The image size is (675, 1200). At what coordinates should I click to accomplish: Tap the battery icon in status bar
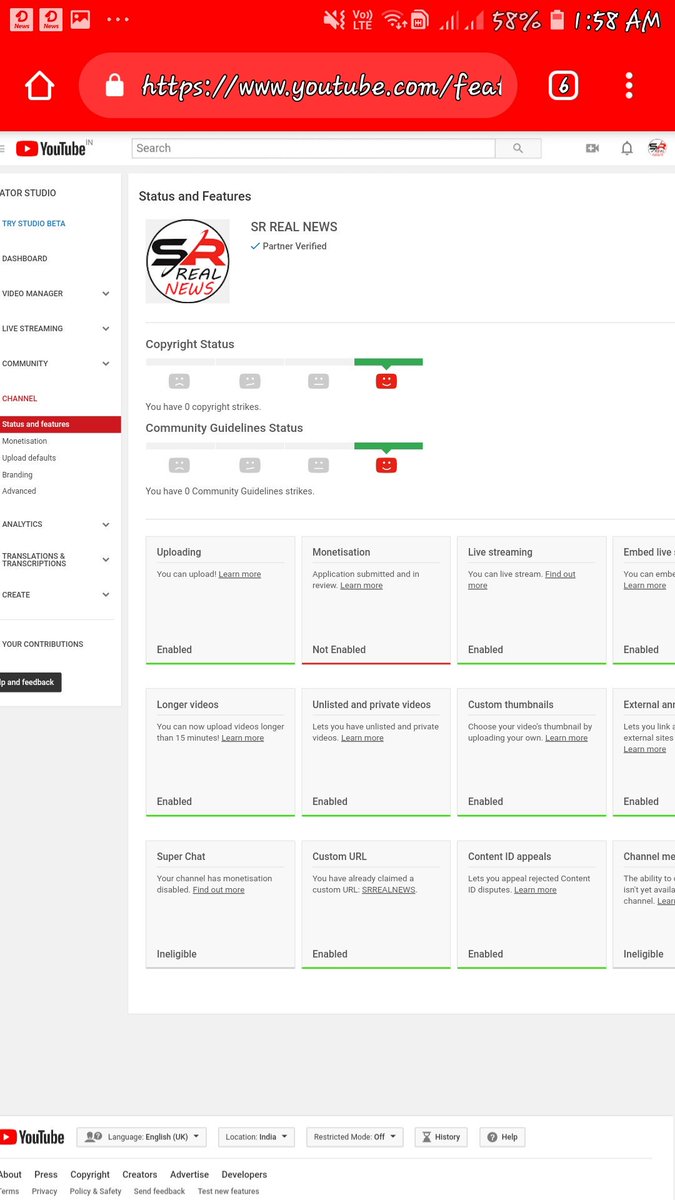pos(558,20)
